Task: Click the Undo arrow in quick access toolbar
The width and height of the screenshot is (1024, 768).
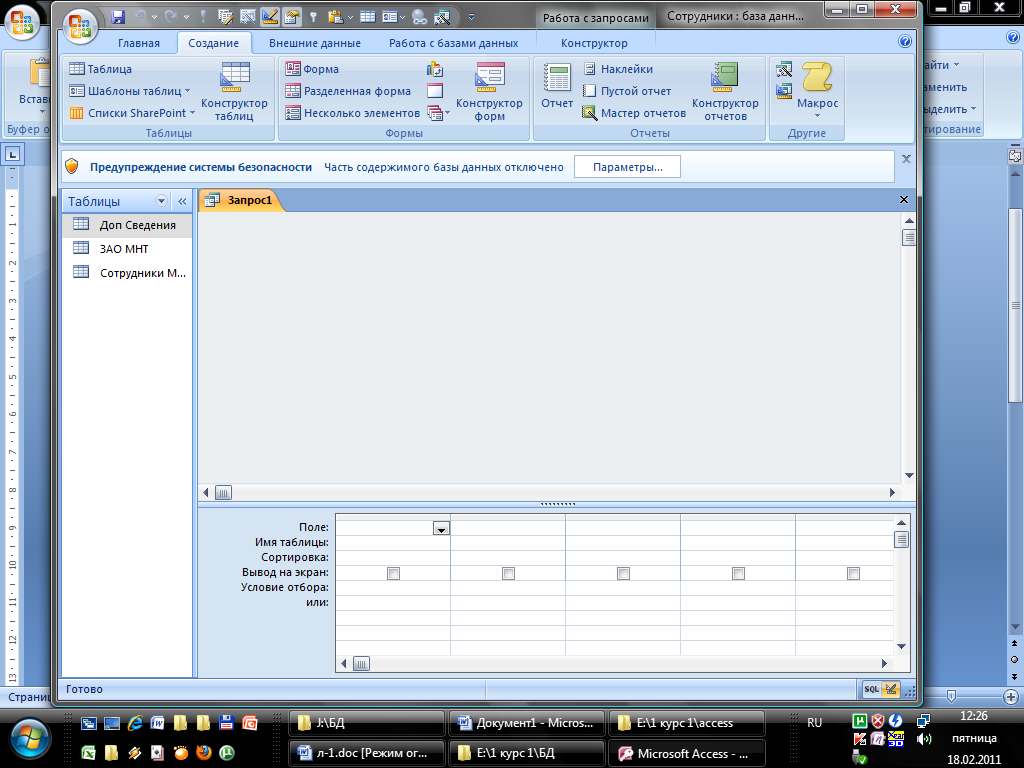Action: pyautogui.click(x=140, y=17)
